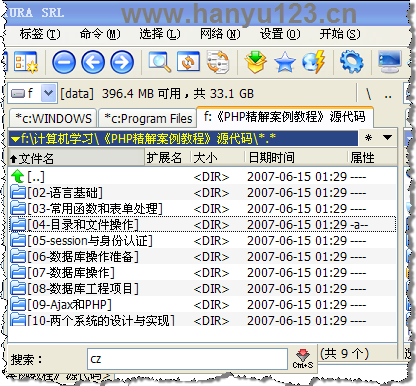The width and height of the screenshot is (416, 386).
Task: Expand the drive f dropdown
Action: click(48, 93)
